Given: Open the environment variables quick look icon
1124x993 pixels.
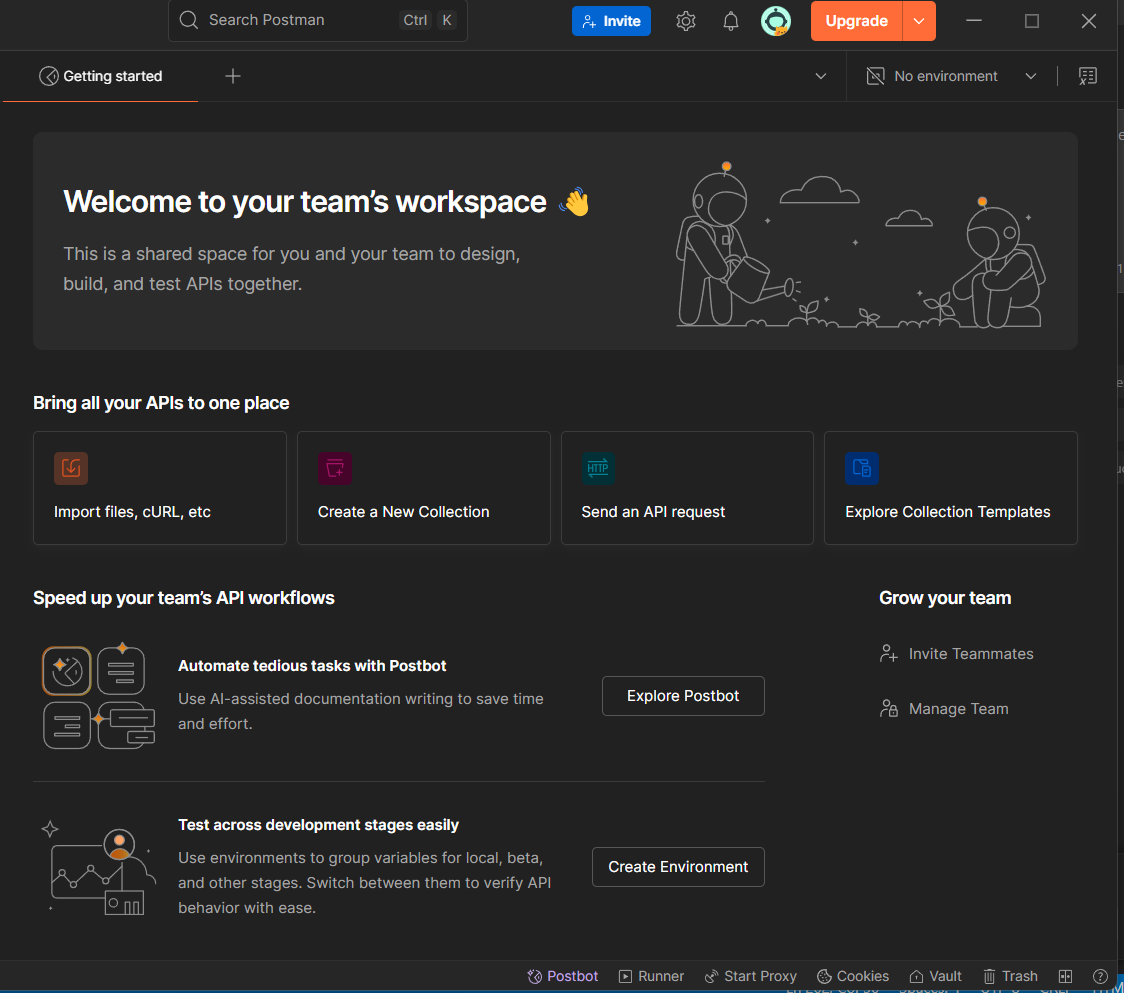Looking at the screenshot, I should (x=1087, y=76).
